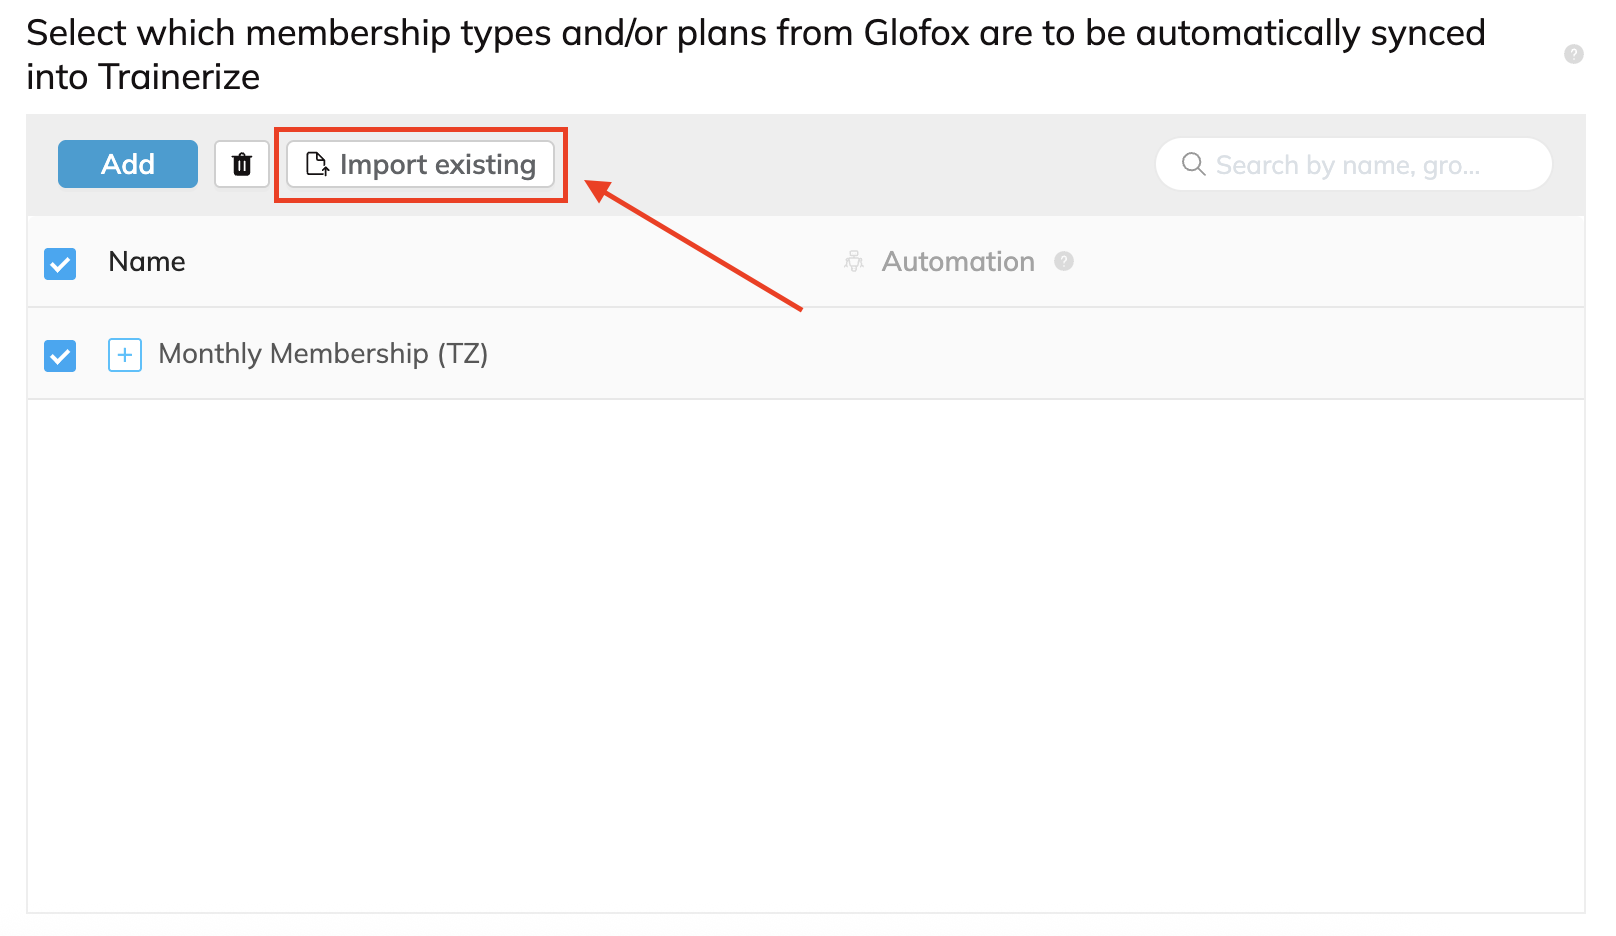Click the membership sync heading text

click(756, 55)
